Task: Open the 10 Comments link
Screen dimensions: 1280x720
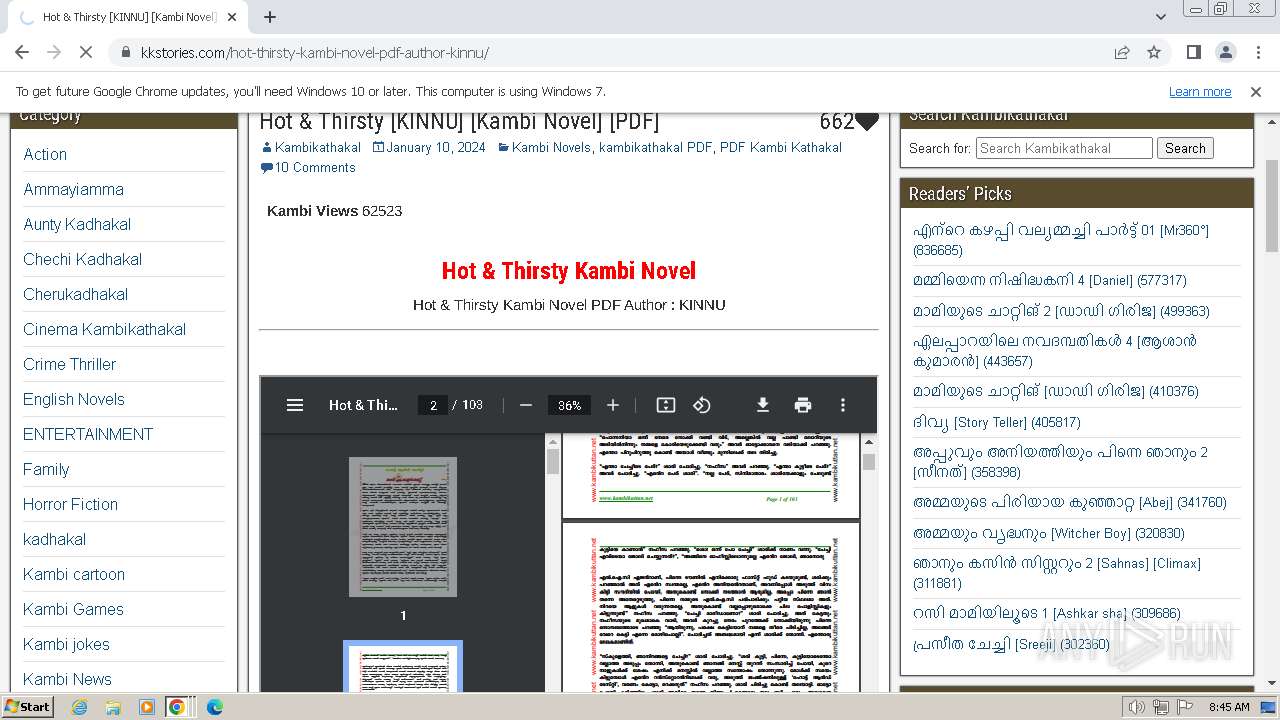Action: (315, 167)
